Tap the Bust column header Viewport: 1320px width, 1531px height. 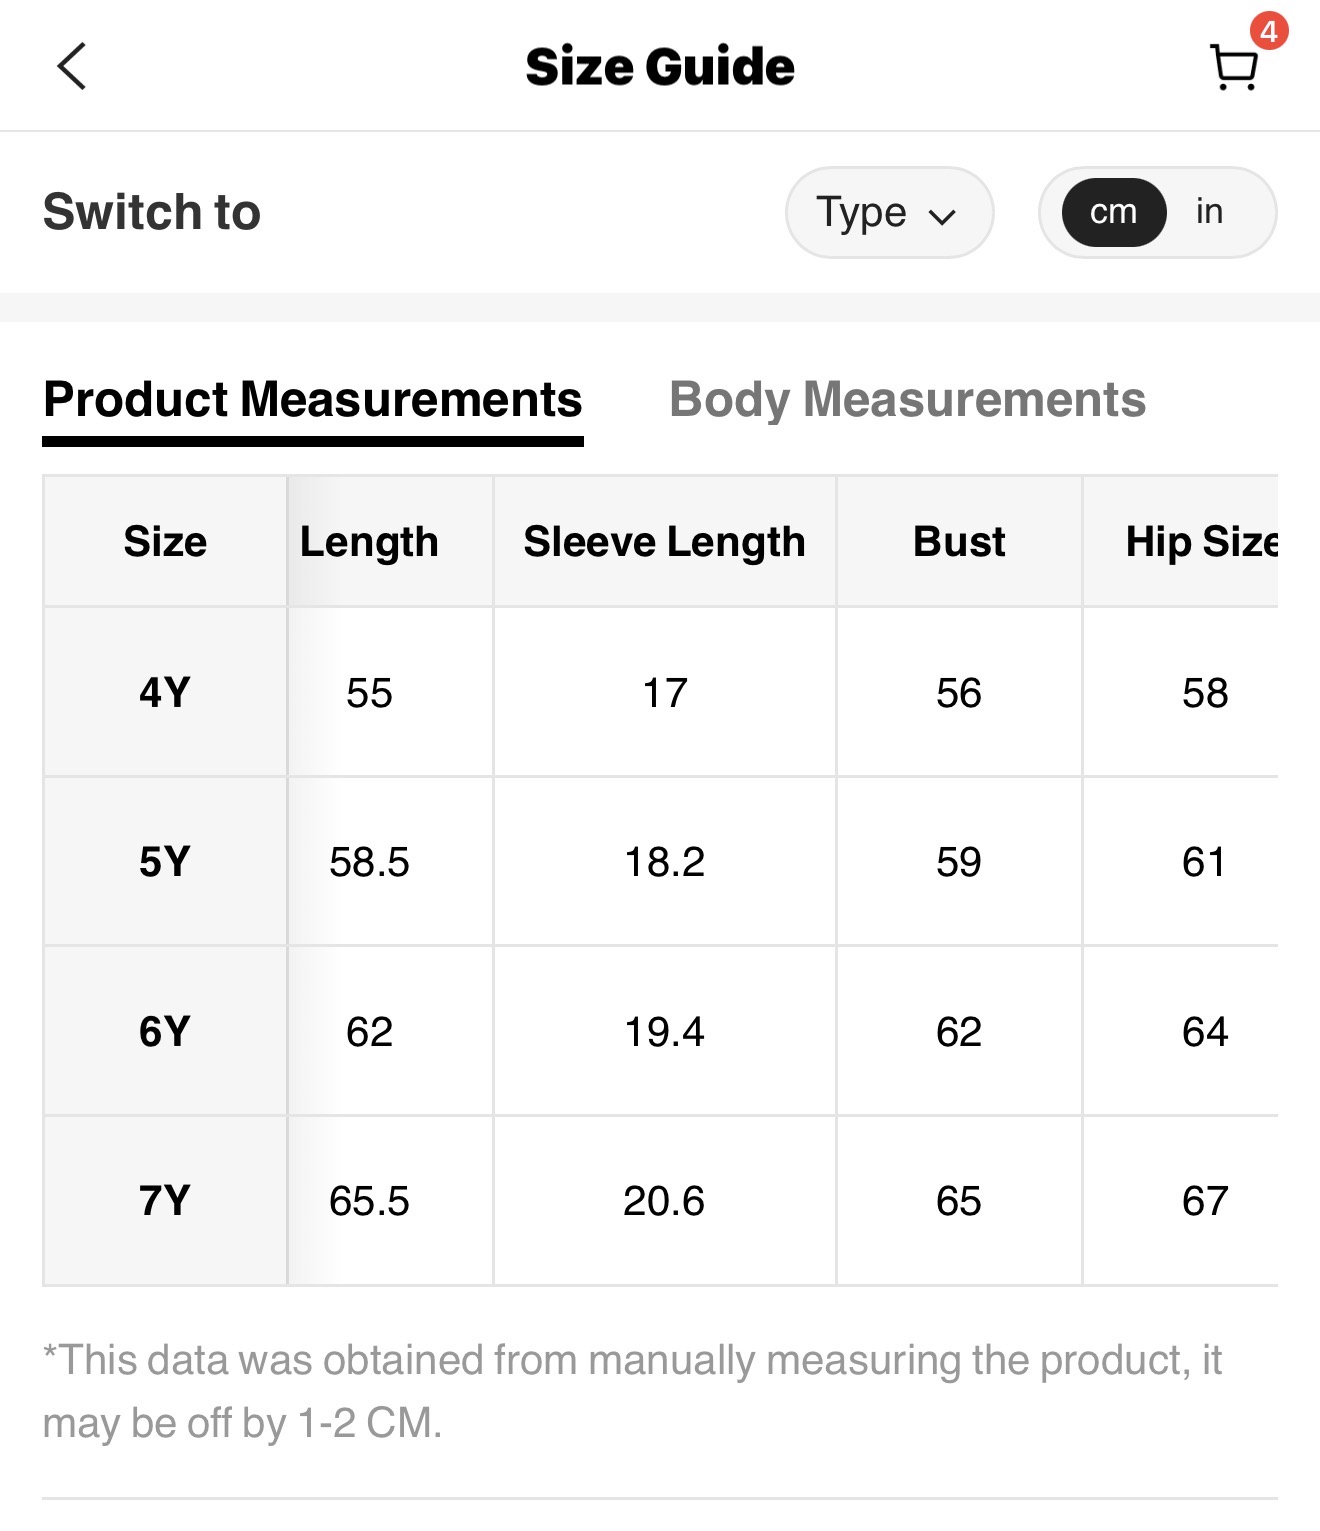(959, 542)
